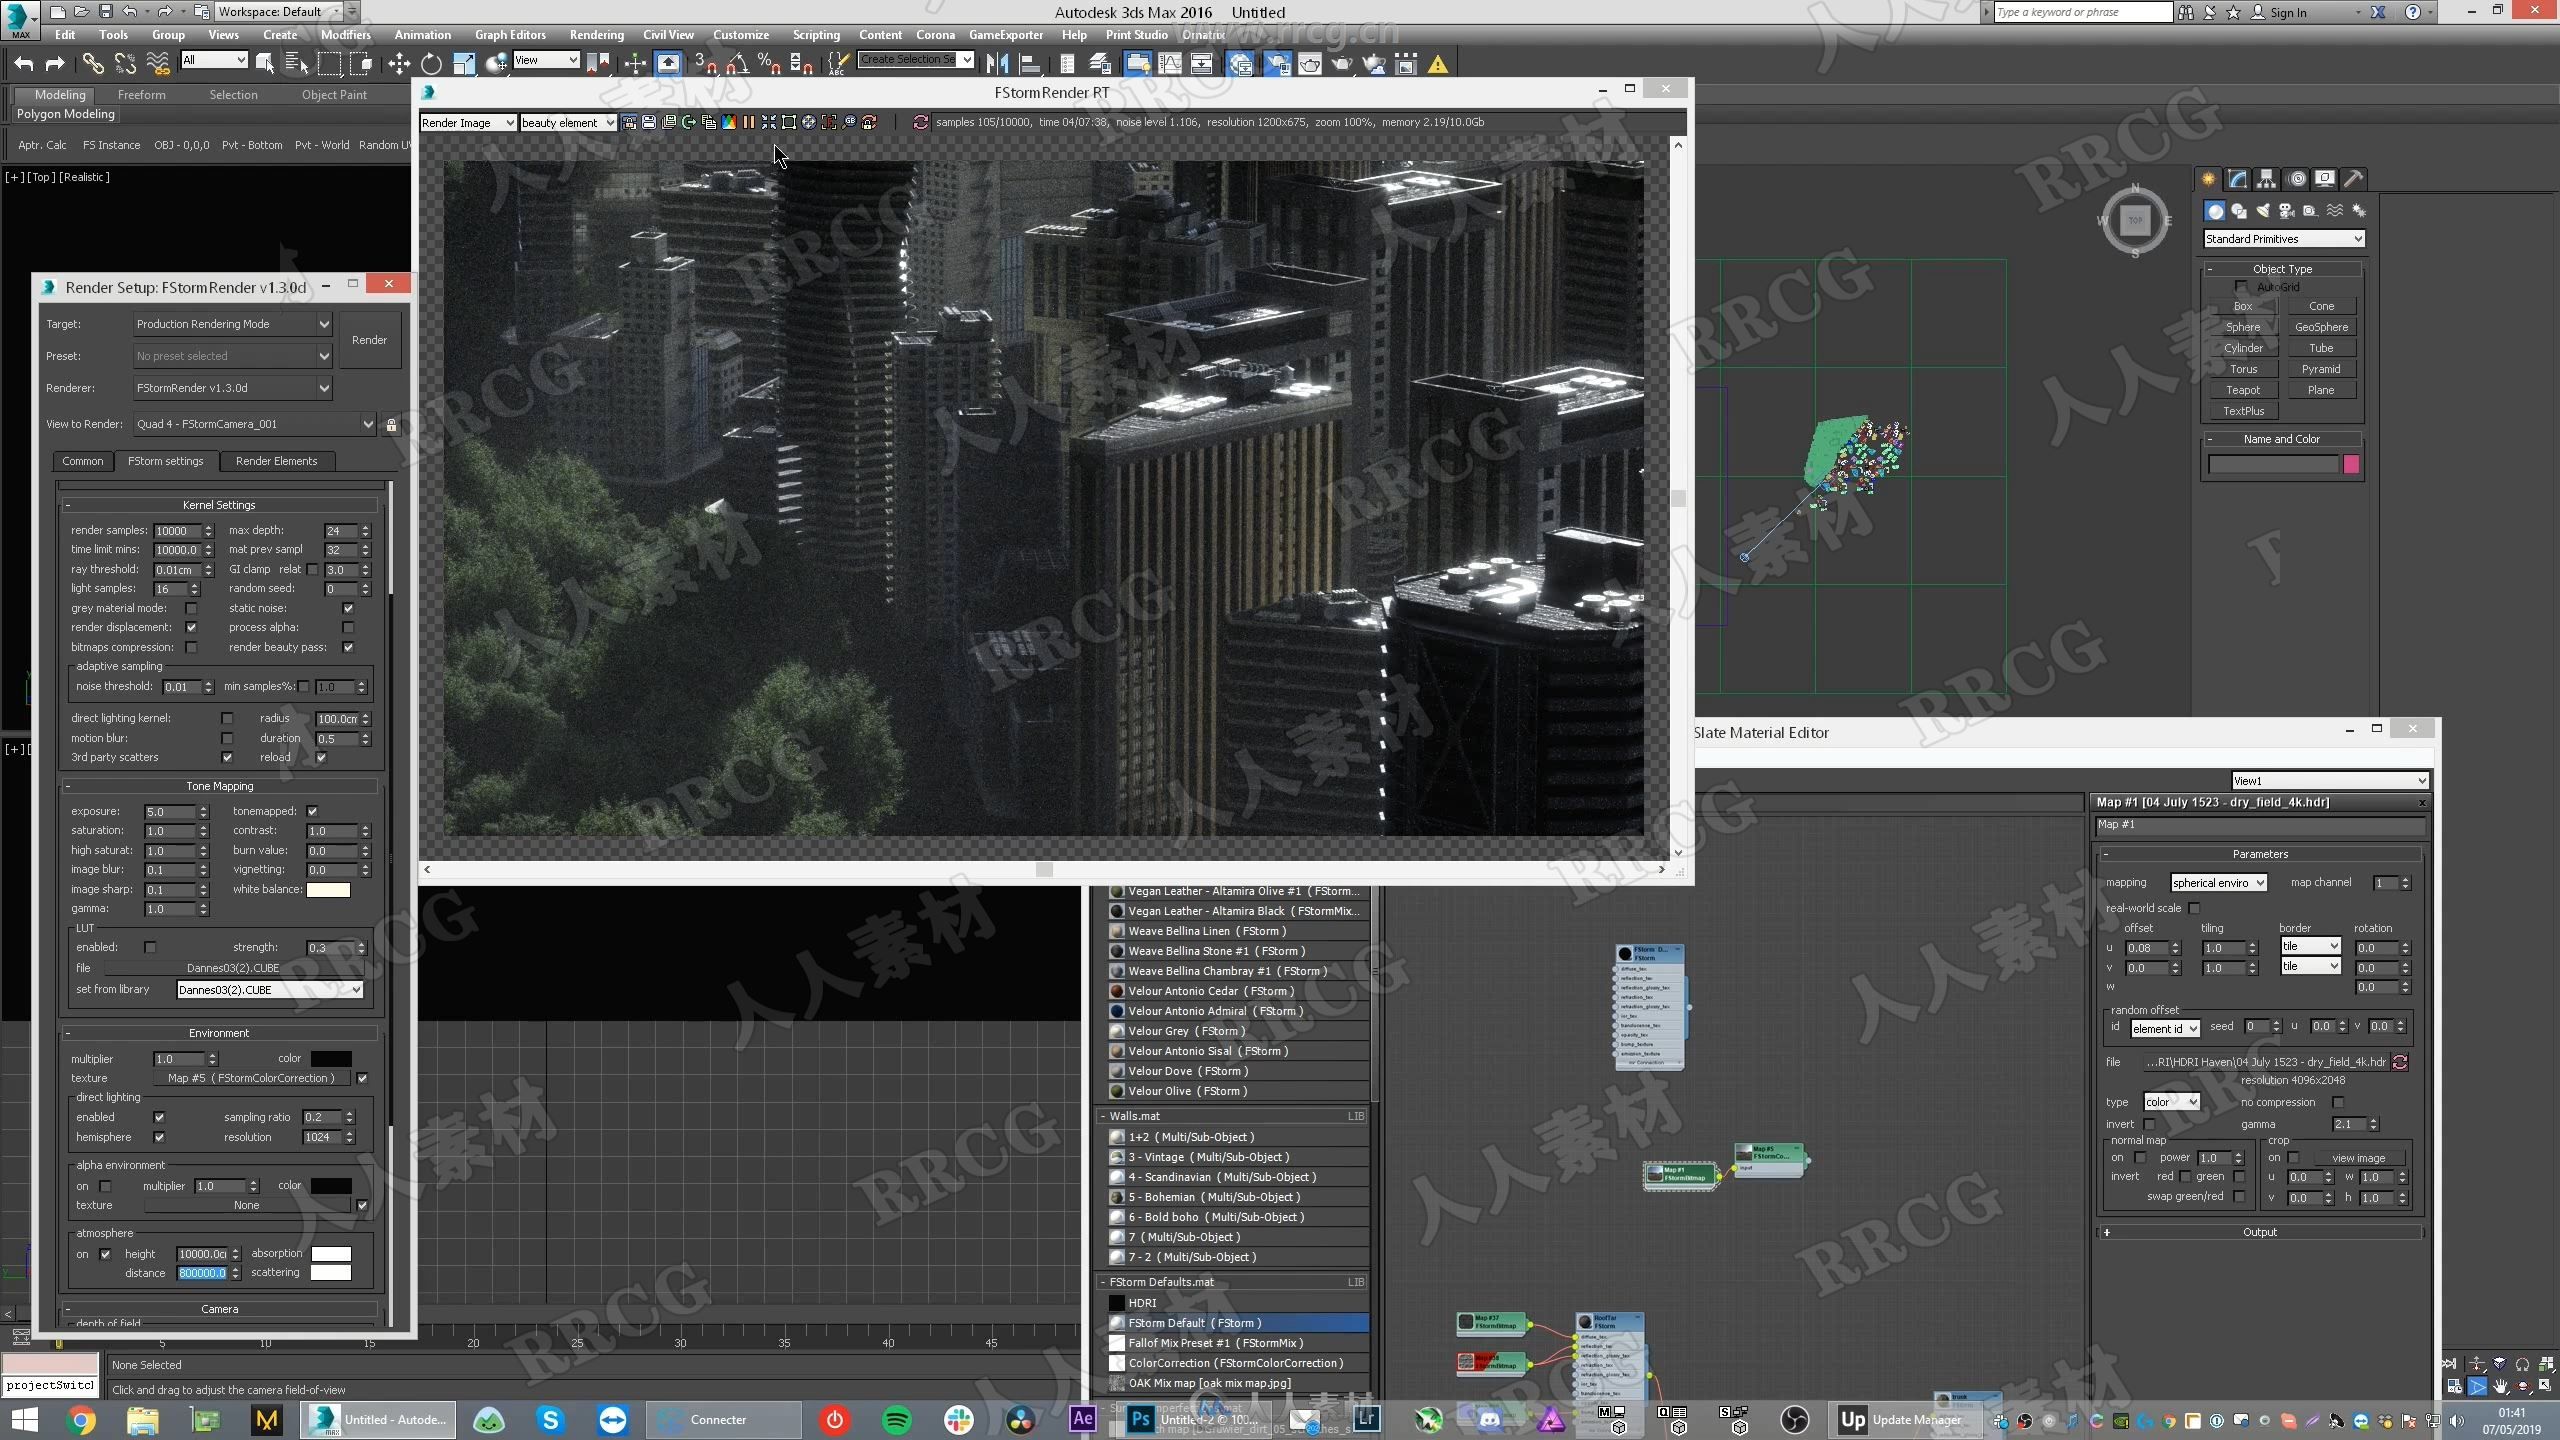Toggle the AutoGrid checkbox
The width and height of the screenshot is (2560, 1440).
2241,287
